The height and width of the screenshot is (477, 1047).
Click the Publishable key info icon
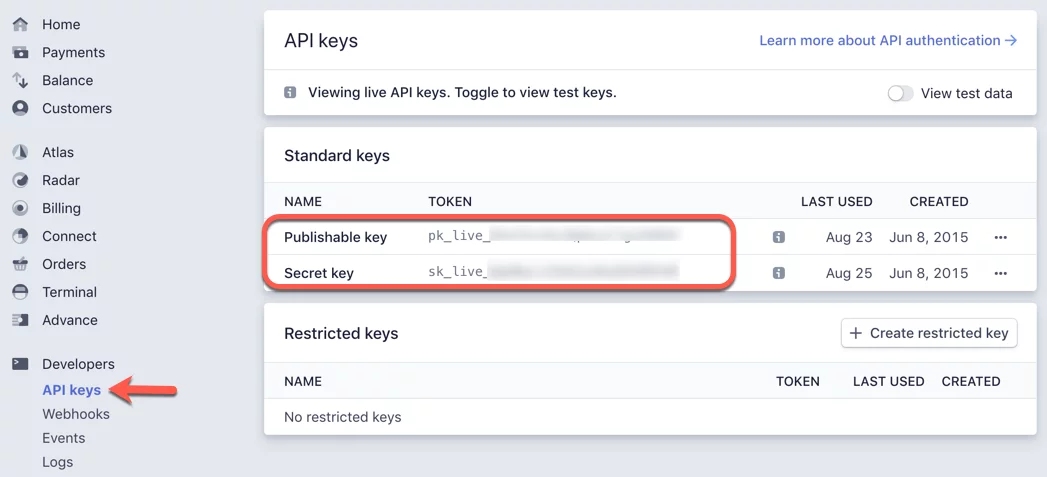pyautogui.click(x=778, y=237)
